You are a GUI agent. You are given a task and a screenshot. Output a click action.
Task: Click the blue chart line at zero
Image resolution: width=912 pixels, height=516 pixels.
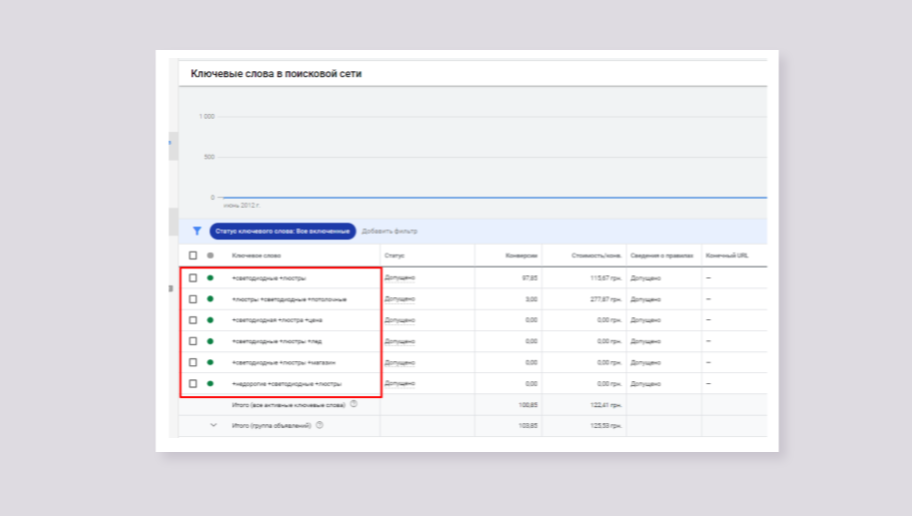[x=494, y=197]
